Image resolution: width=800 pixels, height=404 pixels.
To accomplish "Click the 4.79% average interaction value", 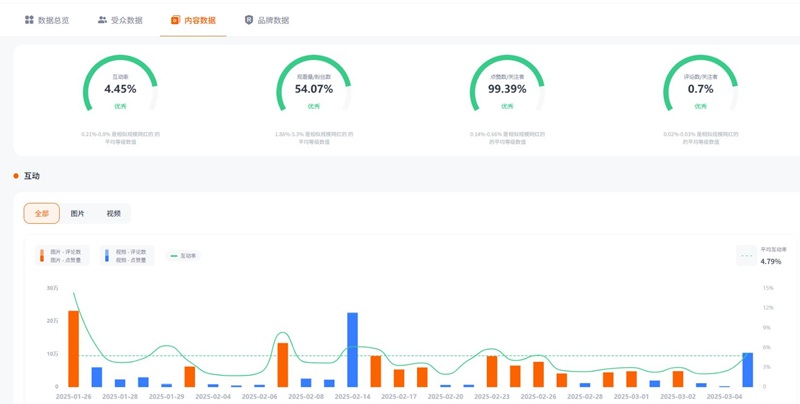I will pos(770,262).
